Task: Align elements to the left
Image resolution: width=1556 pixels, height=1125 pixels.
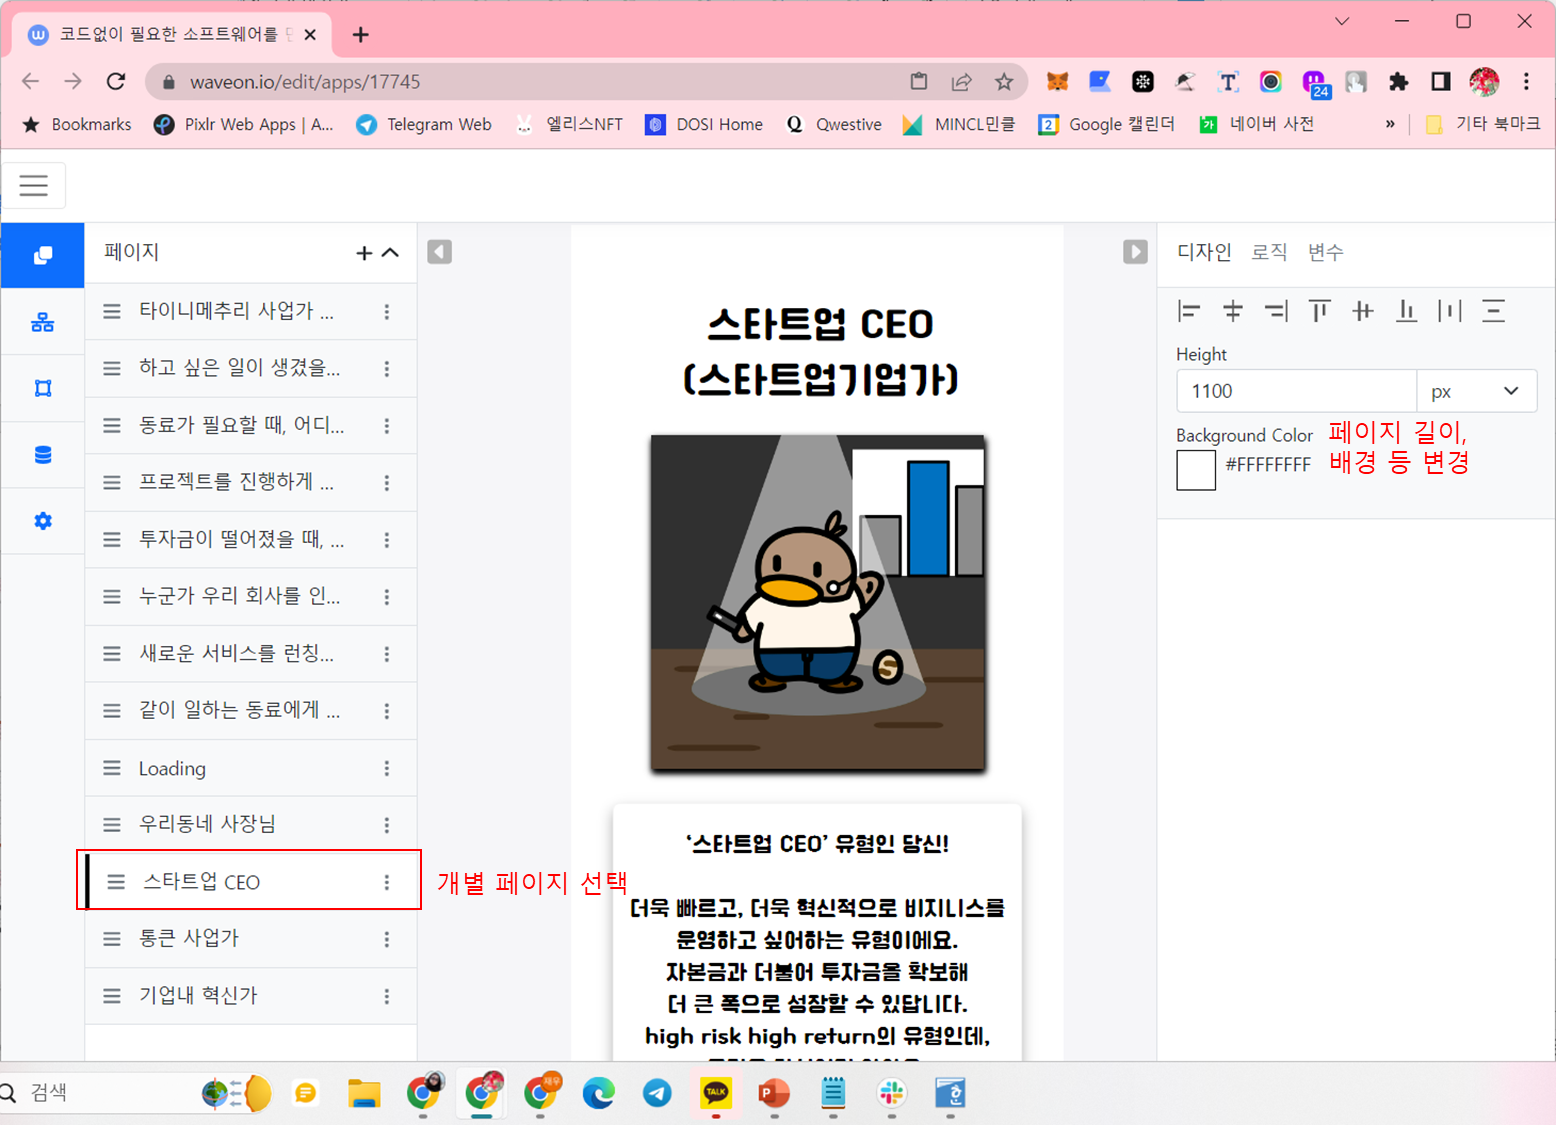Action: tap(1189, 311)
